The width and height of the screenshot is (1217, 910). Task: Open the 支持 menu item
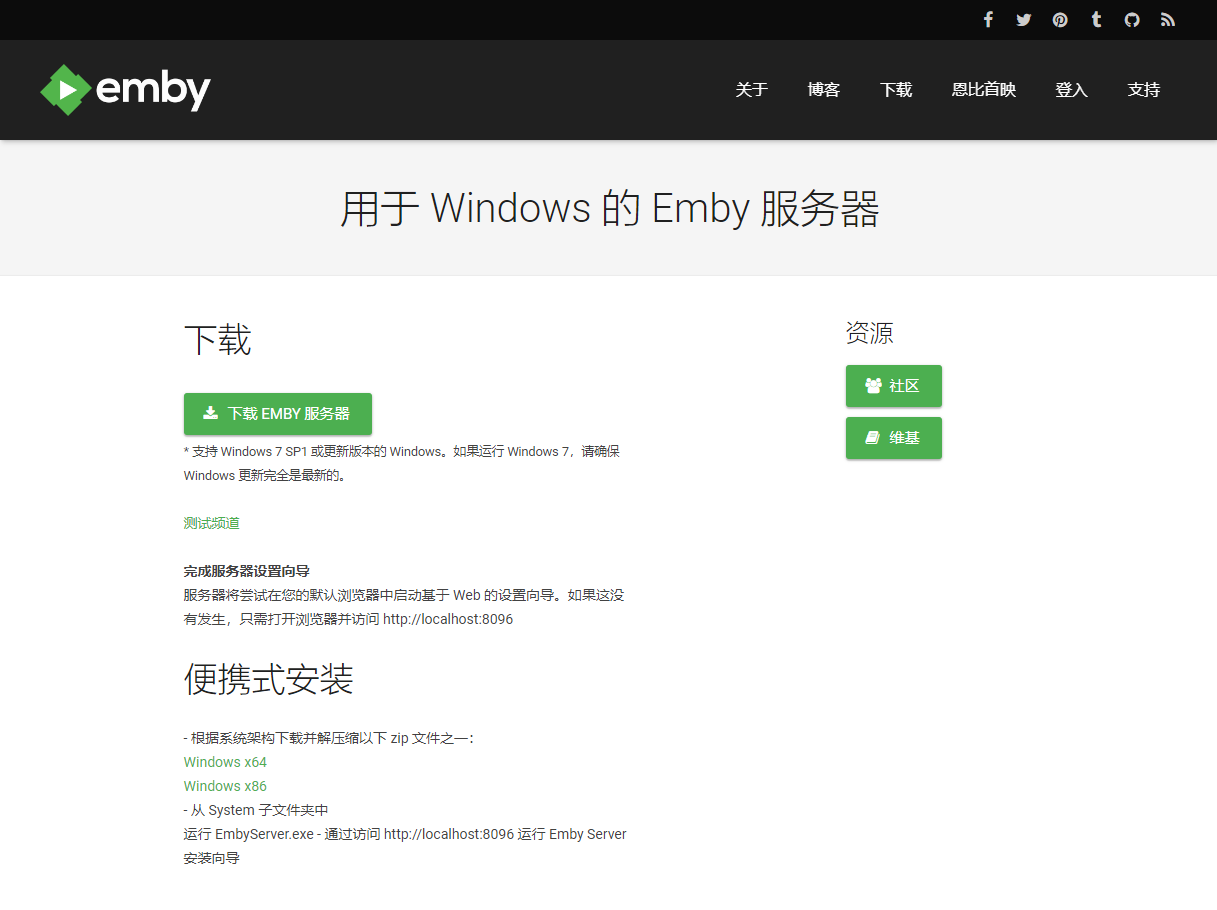point(1144,90)
